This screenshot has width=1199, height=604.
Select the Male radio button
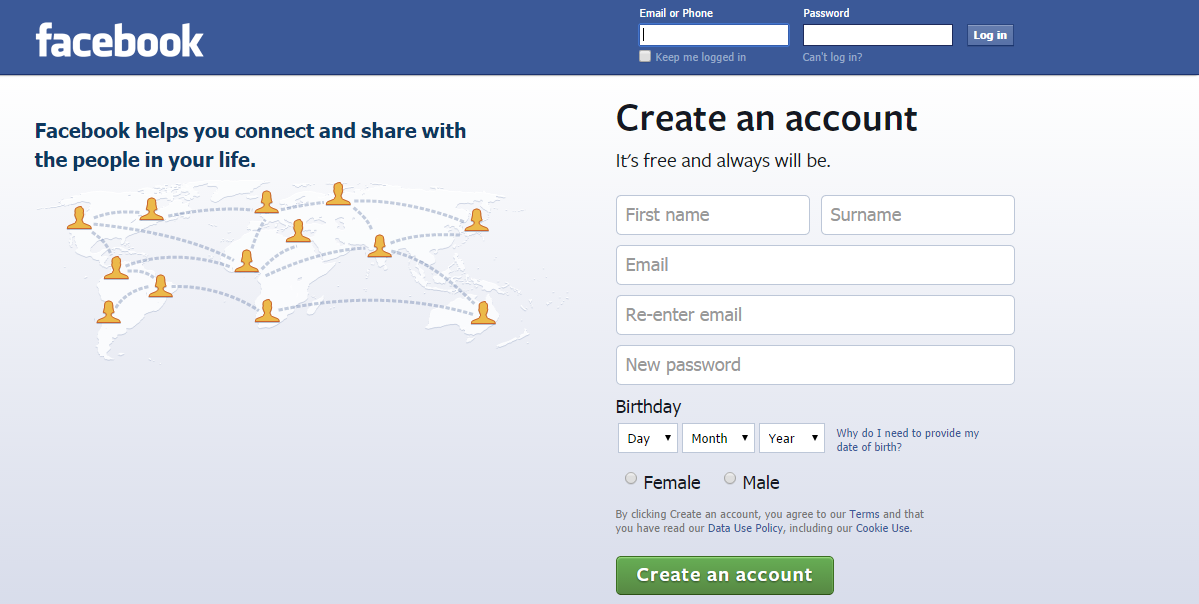(730, 479)
